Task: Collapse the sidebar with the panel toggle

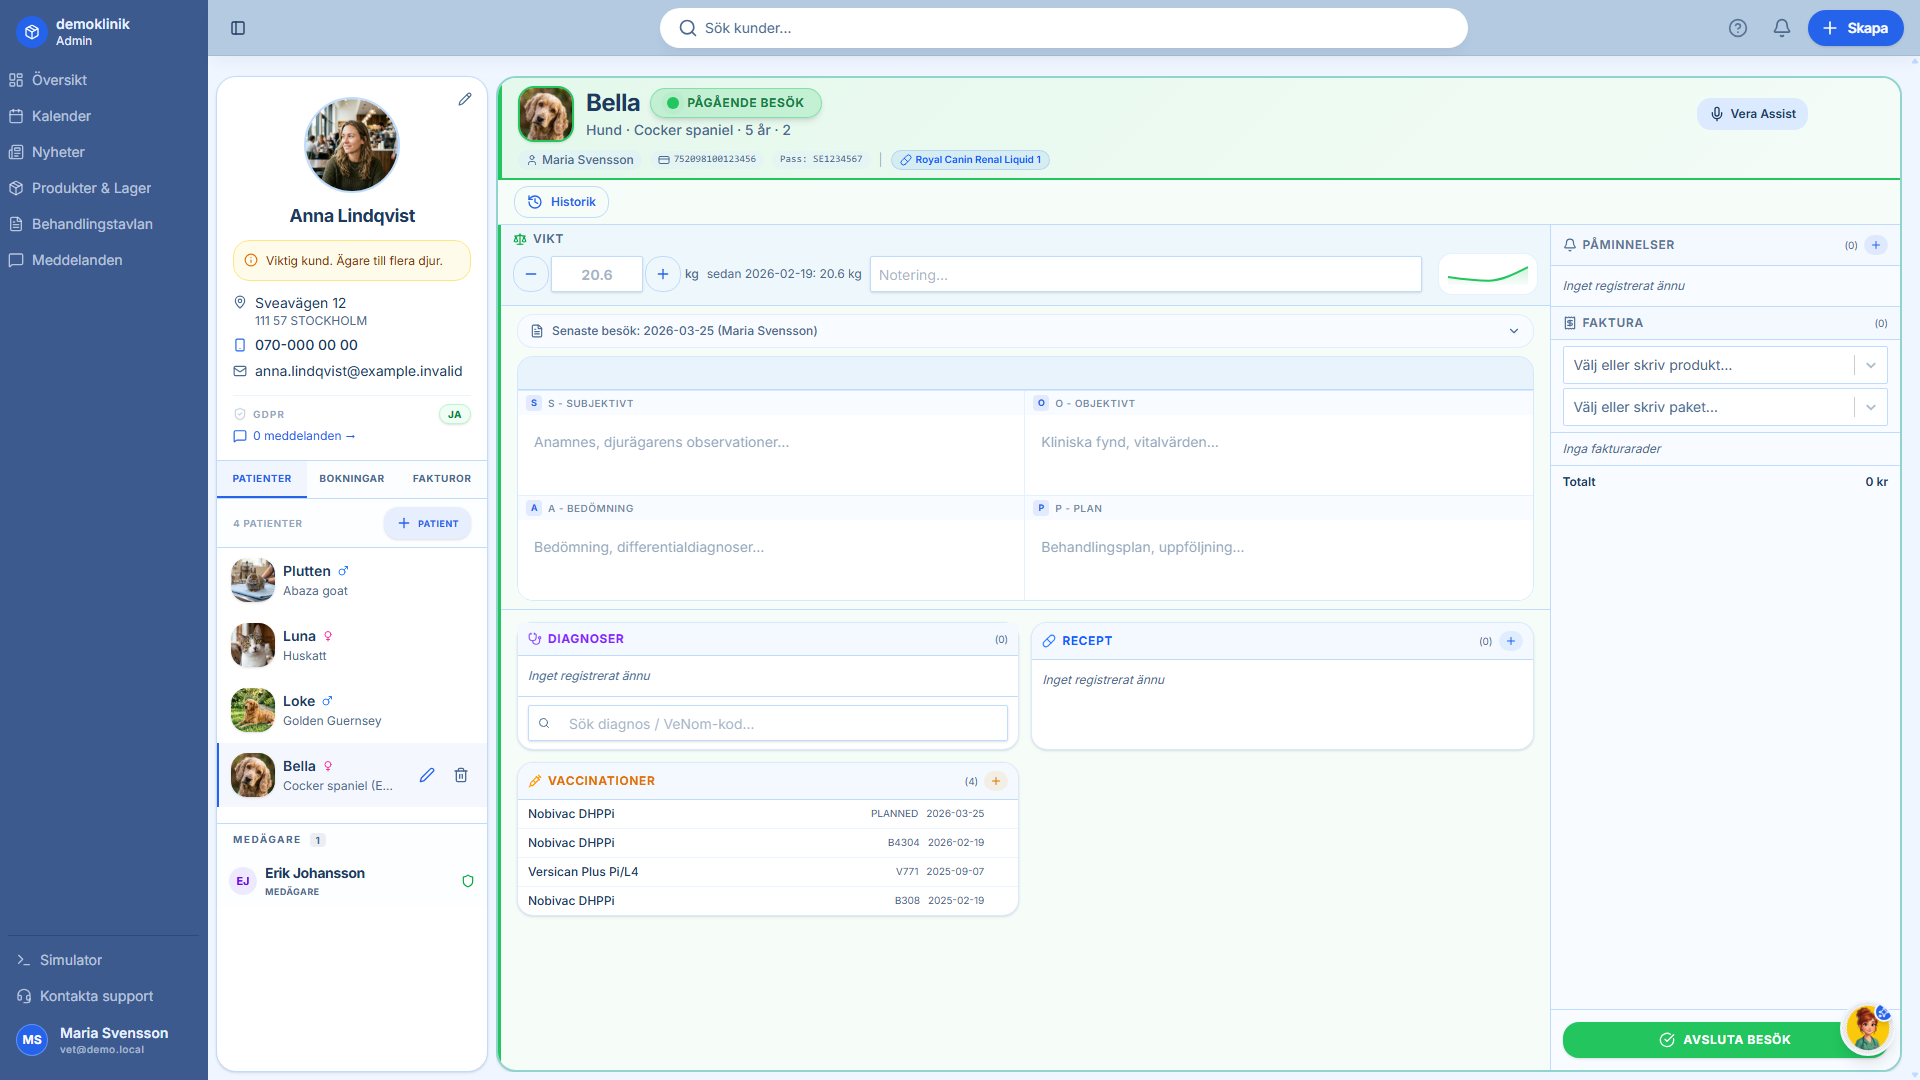Action: click(238, 28)
